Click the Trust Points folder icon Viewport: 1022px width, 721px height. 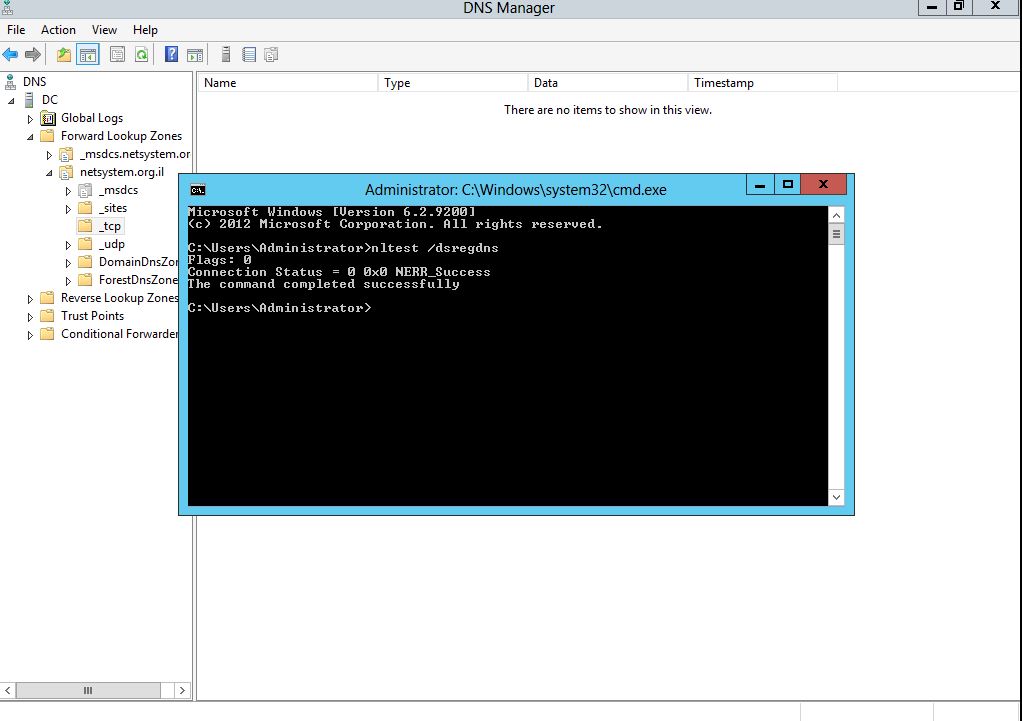coord(47,316)
